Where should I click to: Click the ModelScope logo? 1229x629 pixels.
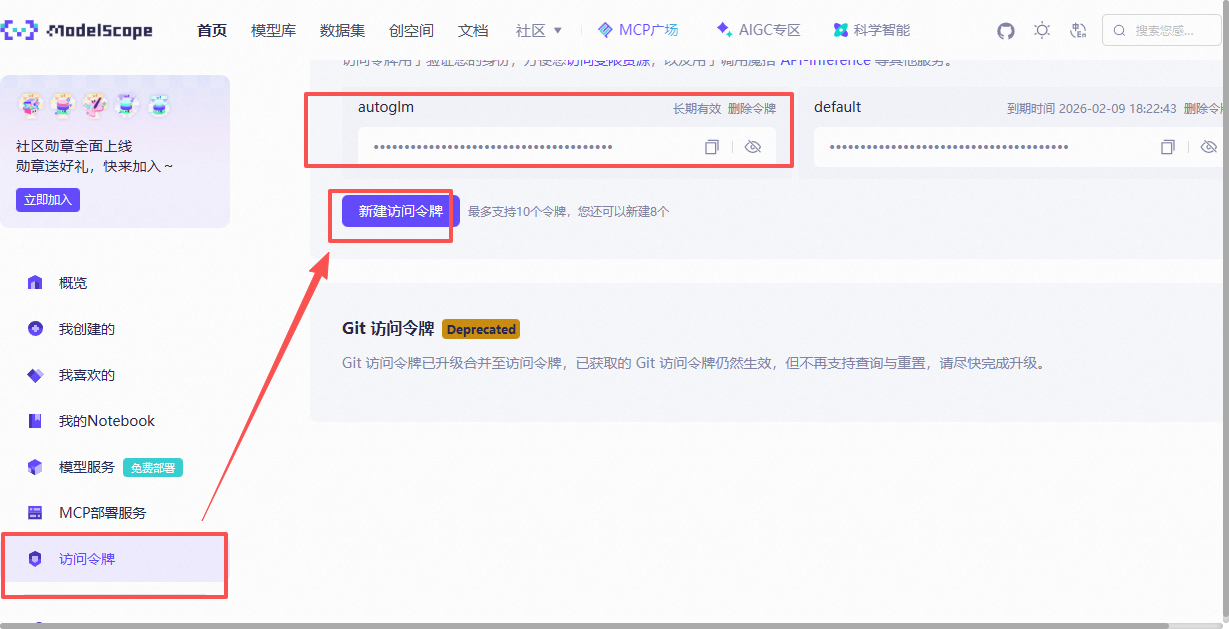click(x=78, y=31)
